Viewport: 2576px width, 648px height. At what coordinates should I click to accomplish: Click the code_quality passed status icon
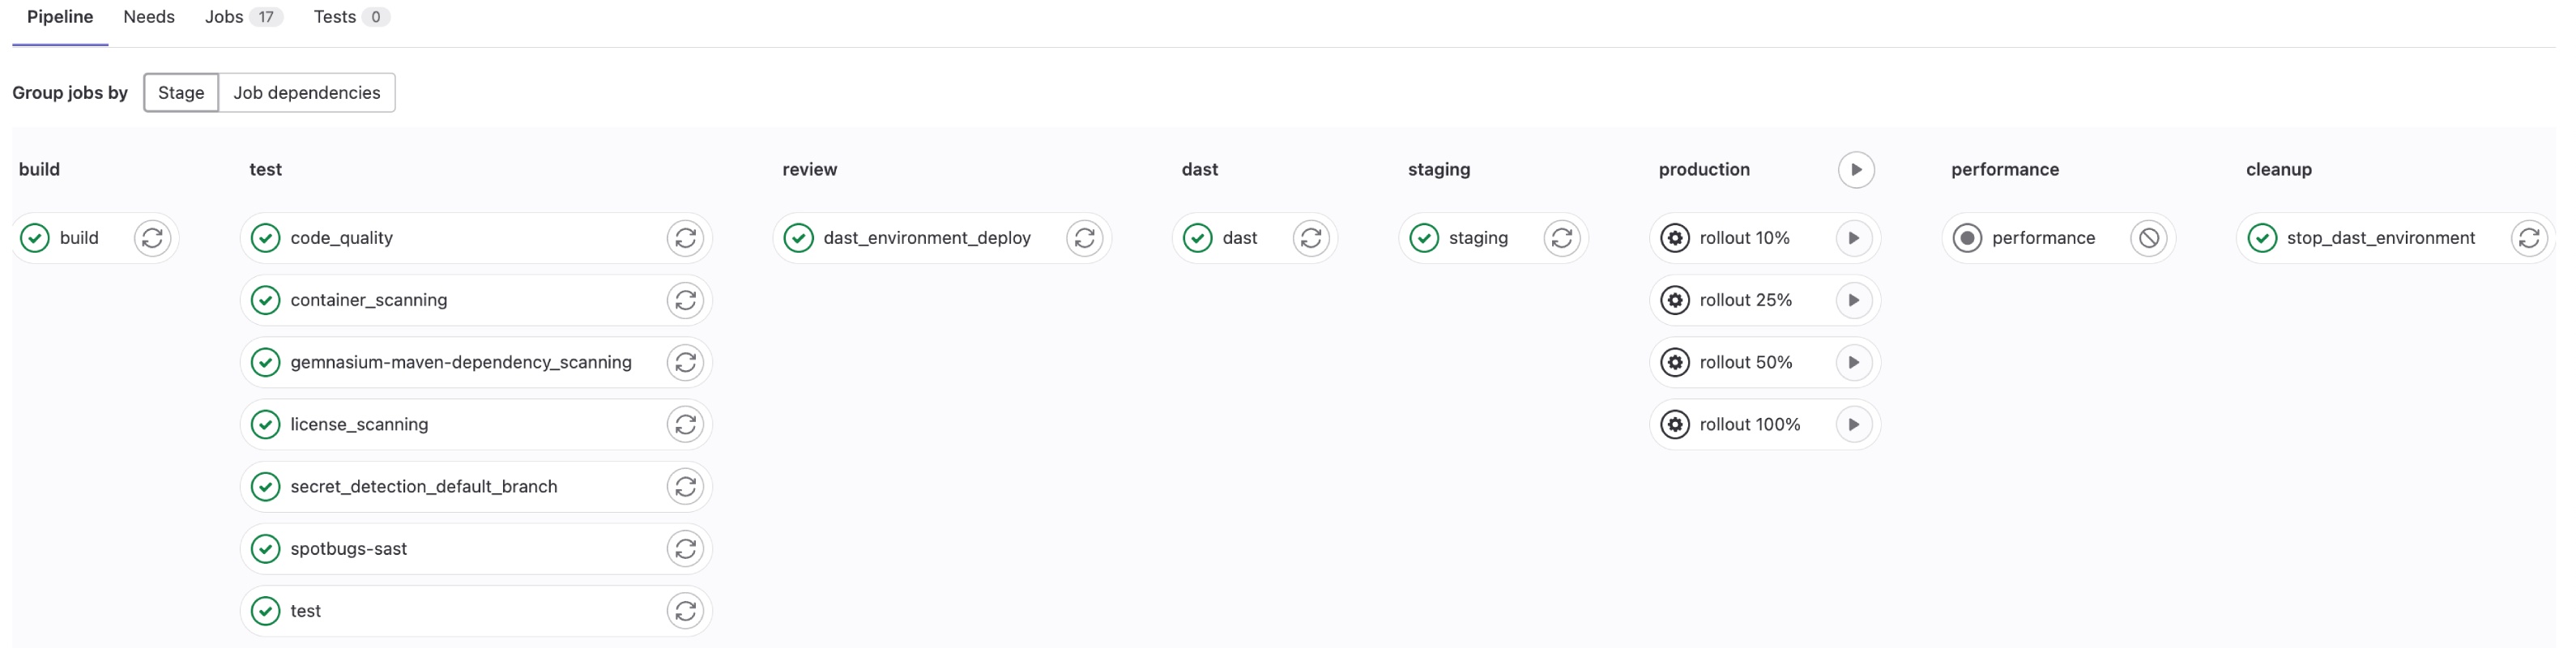(265, 238)
